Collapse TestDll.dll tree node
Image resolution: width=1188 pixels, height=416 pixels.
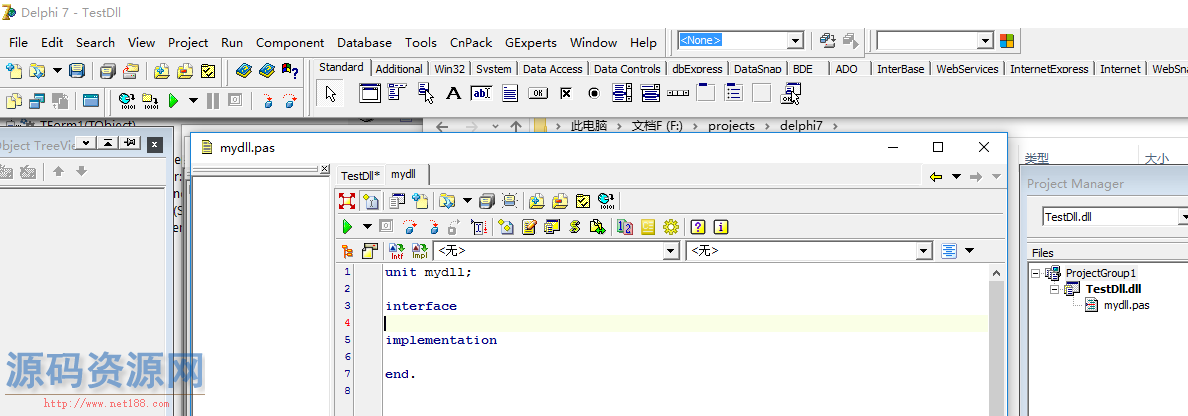pyautogui.click(x=1054, y=289)
